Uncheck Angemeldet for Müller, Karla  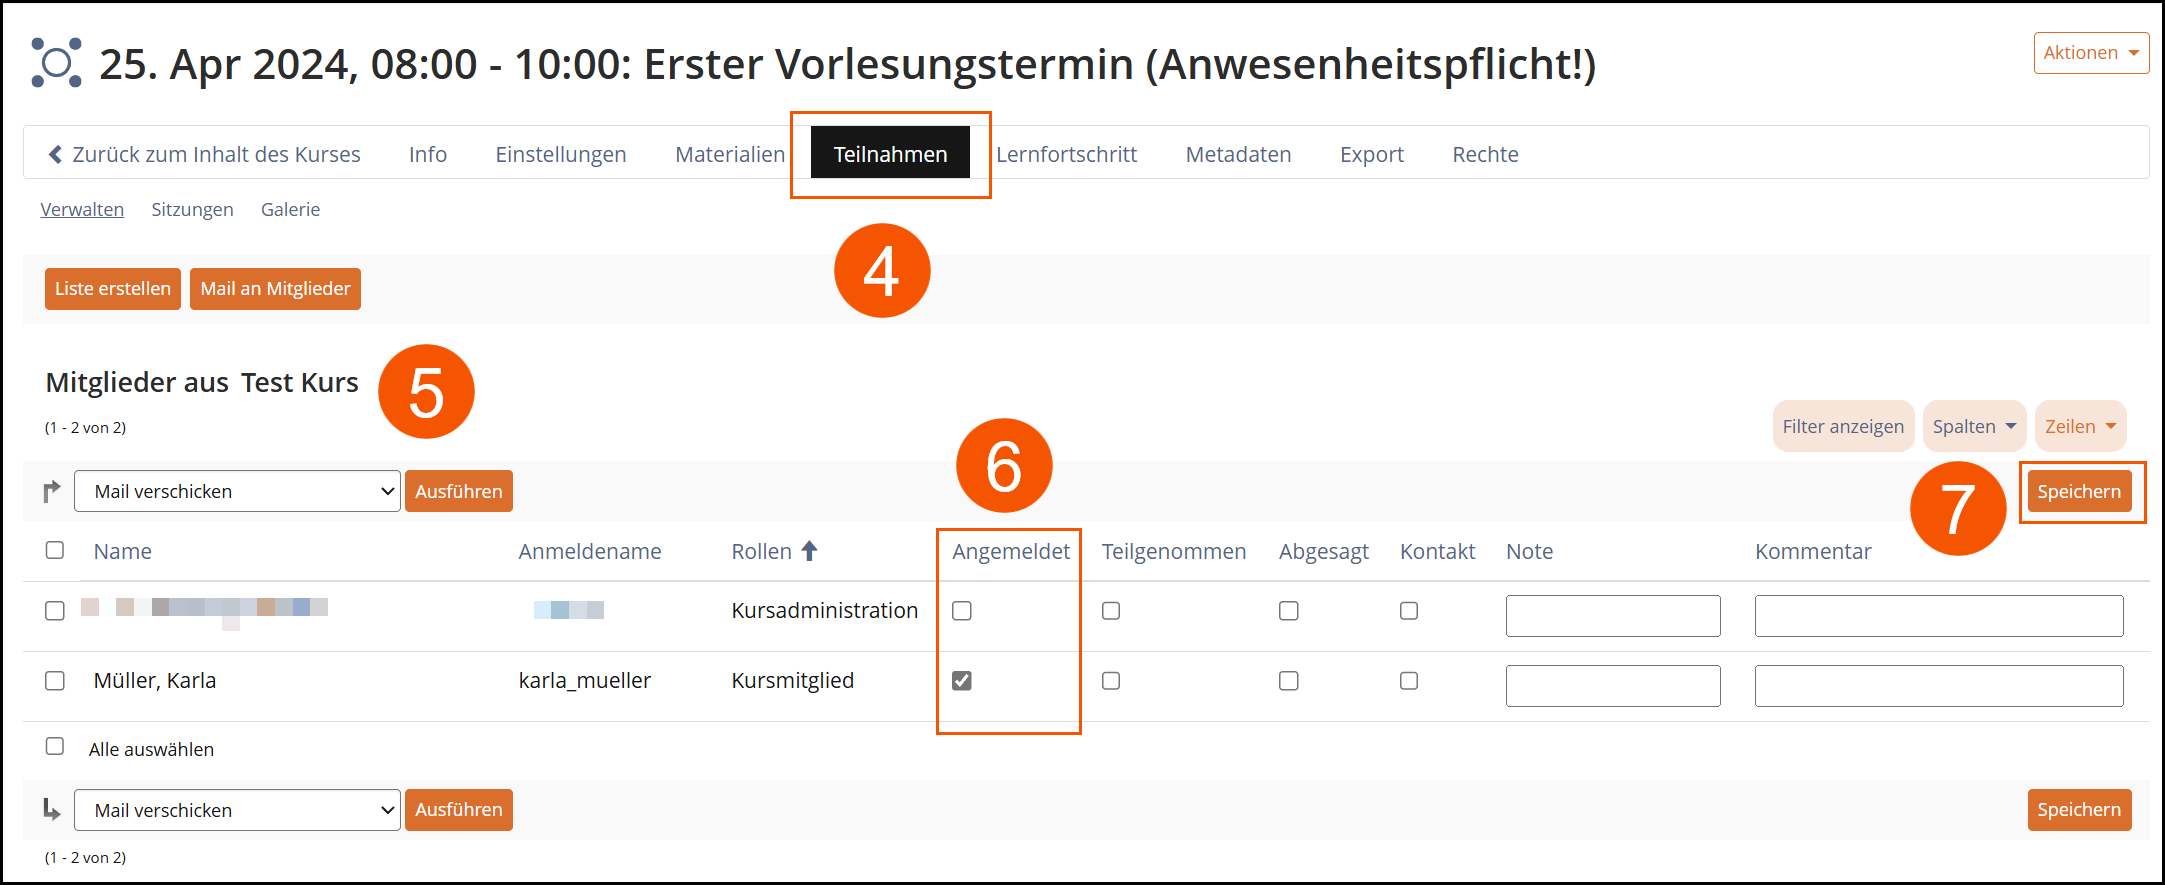962,681
